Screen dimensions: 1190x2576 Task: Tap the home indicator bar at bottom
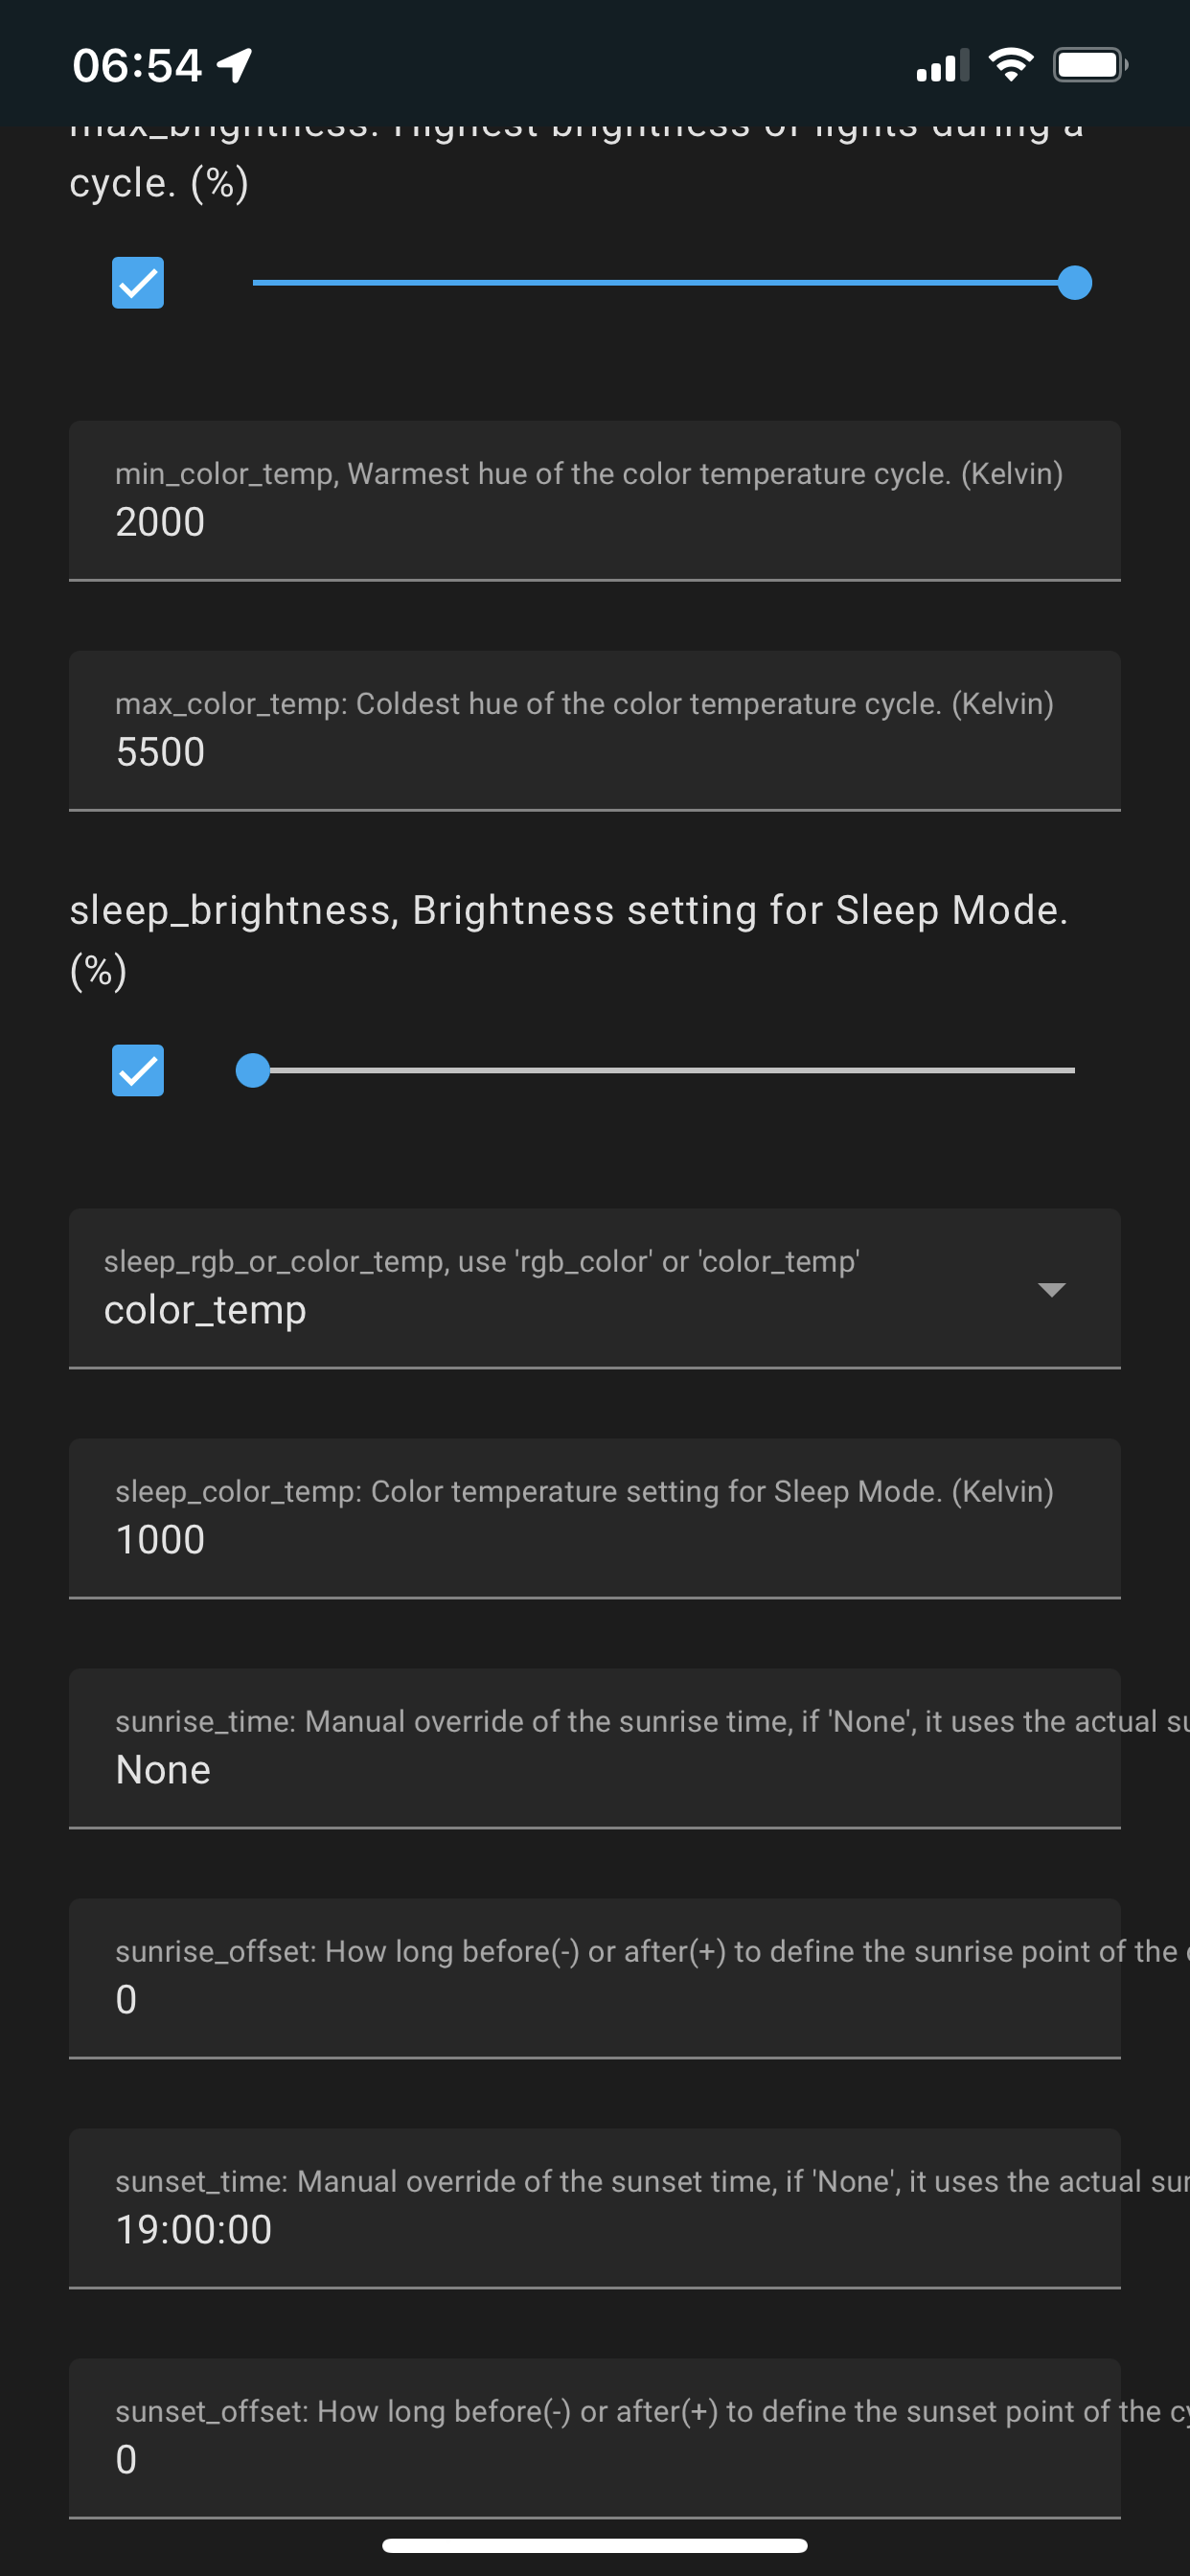pos(595,2543)
